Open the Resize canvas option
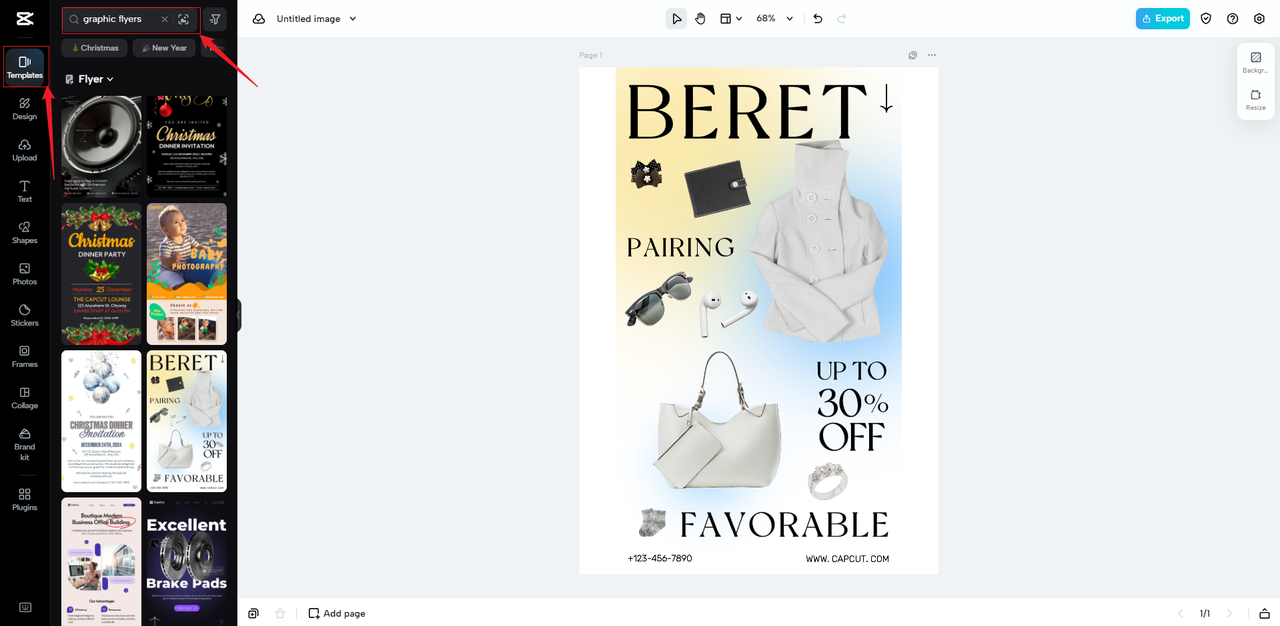The image size is (1280, 626). tap(1255, 100)
